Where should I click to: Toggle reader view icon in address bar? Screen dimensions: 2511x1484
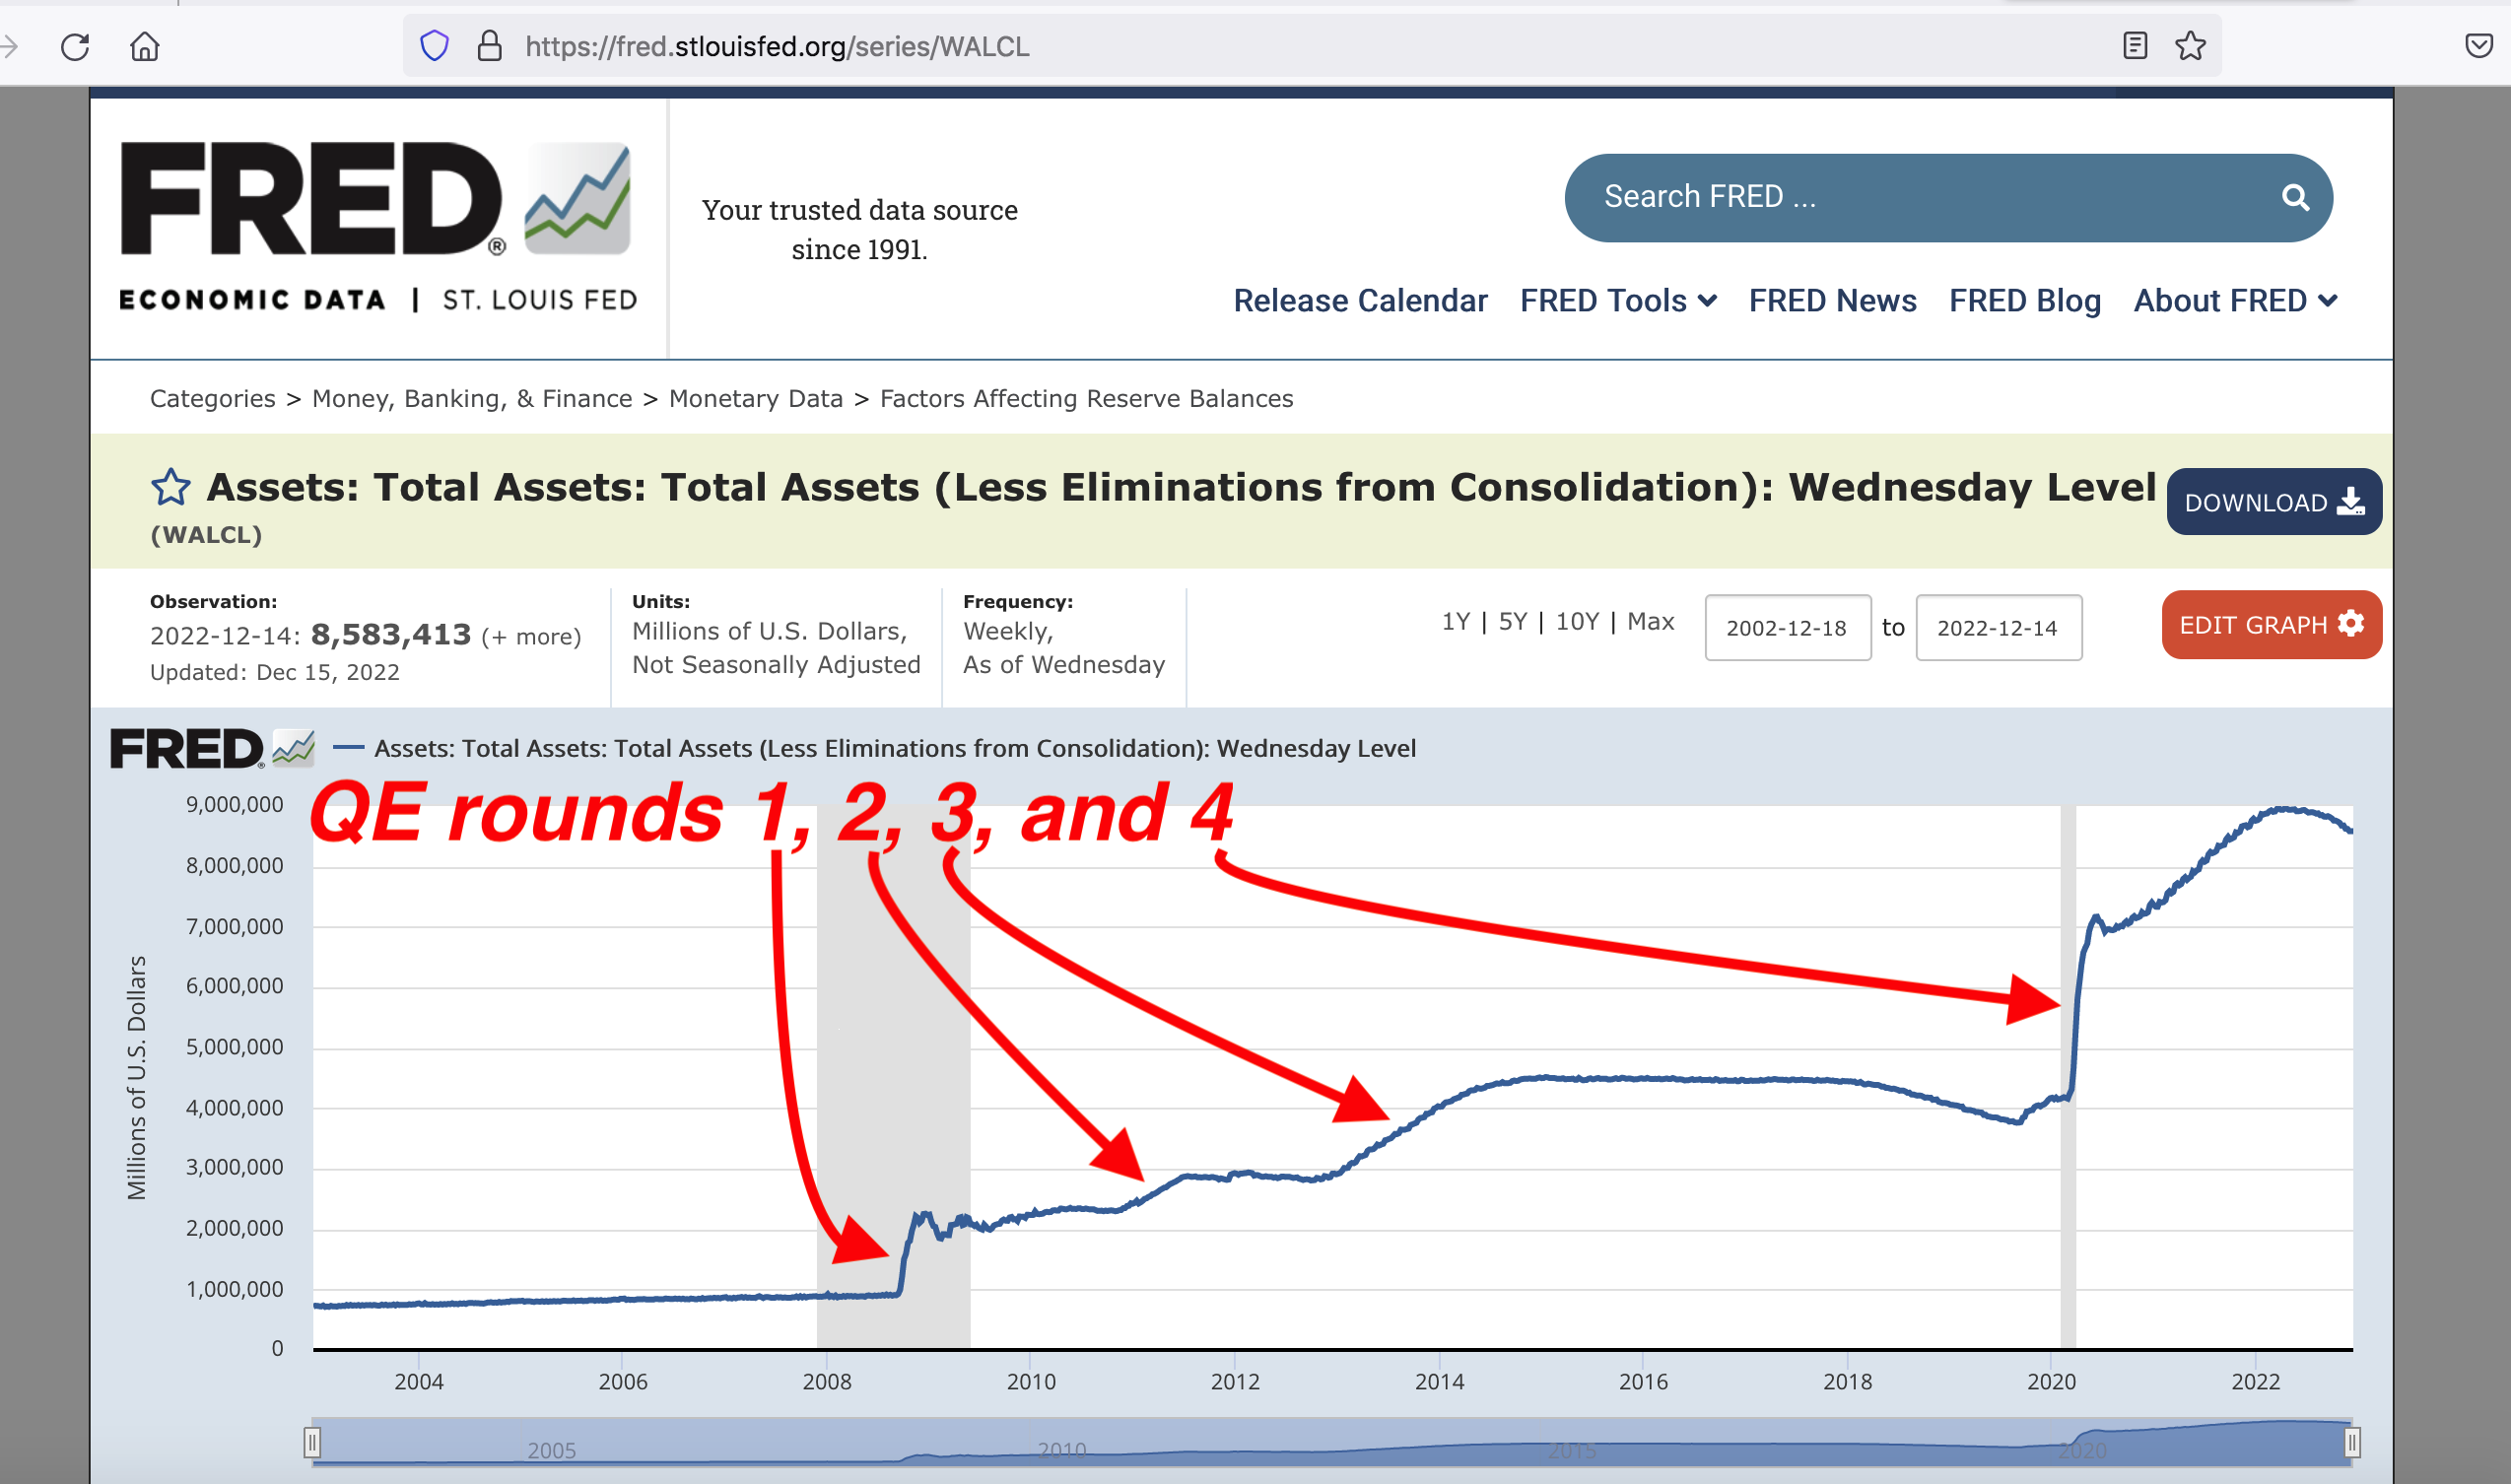[x=2135, y=46]
